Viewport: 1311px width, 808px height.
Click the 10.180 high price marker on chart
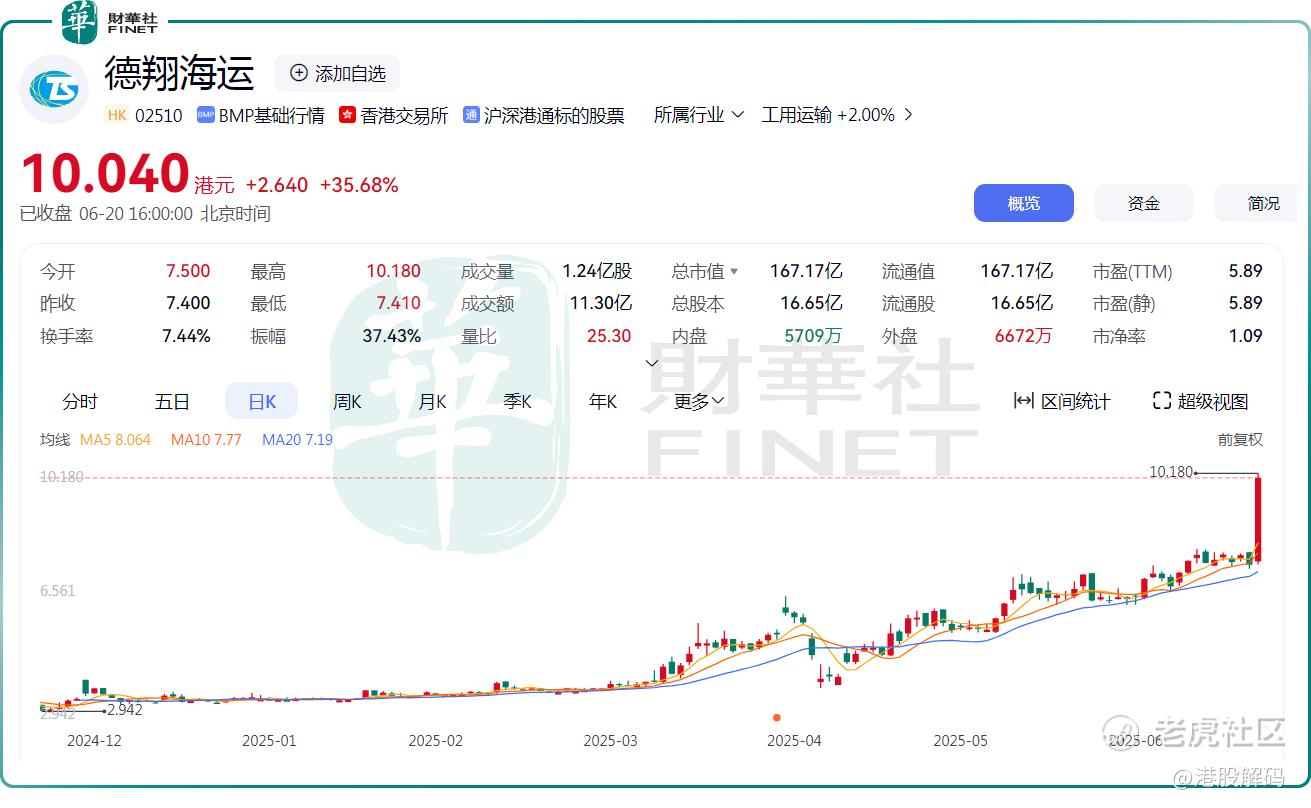(1172, 472)
